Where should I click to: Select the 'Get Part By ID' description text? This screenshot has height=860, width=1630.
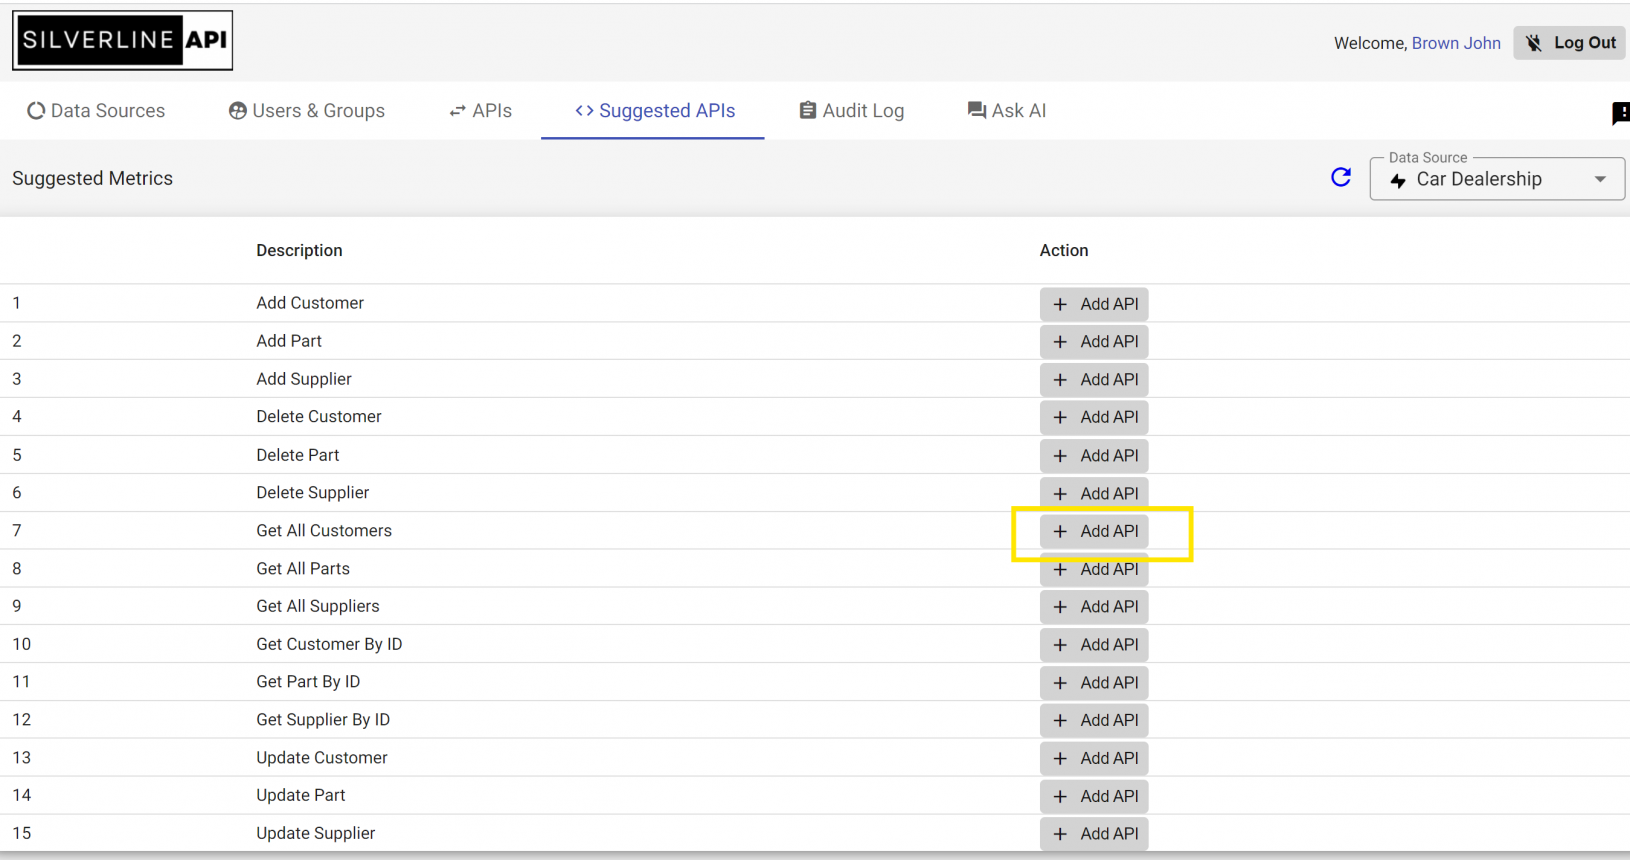(308, 682)
